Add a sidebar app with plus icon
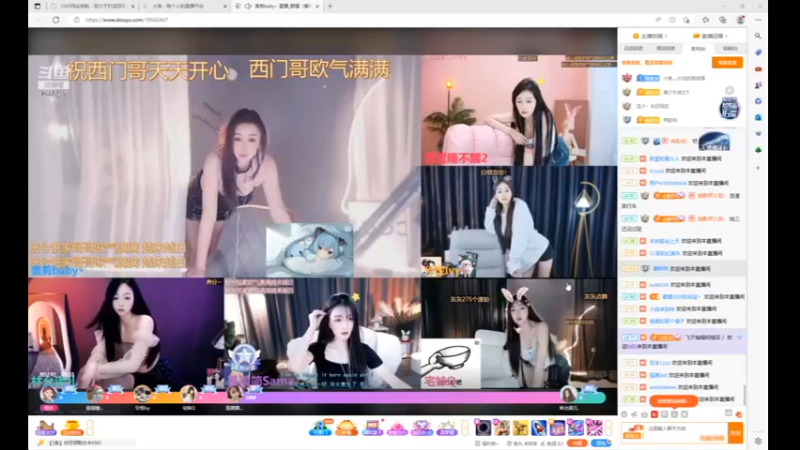Screen dimensions: 800x450 pyautogui.click(x=758, y=167)
